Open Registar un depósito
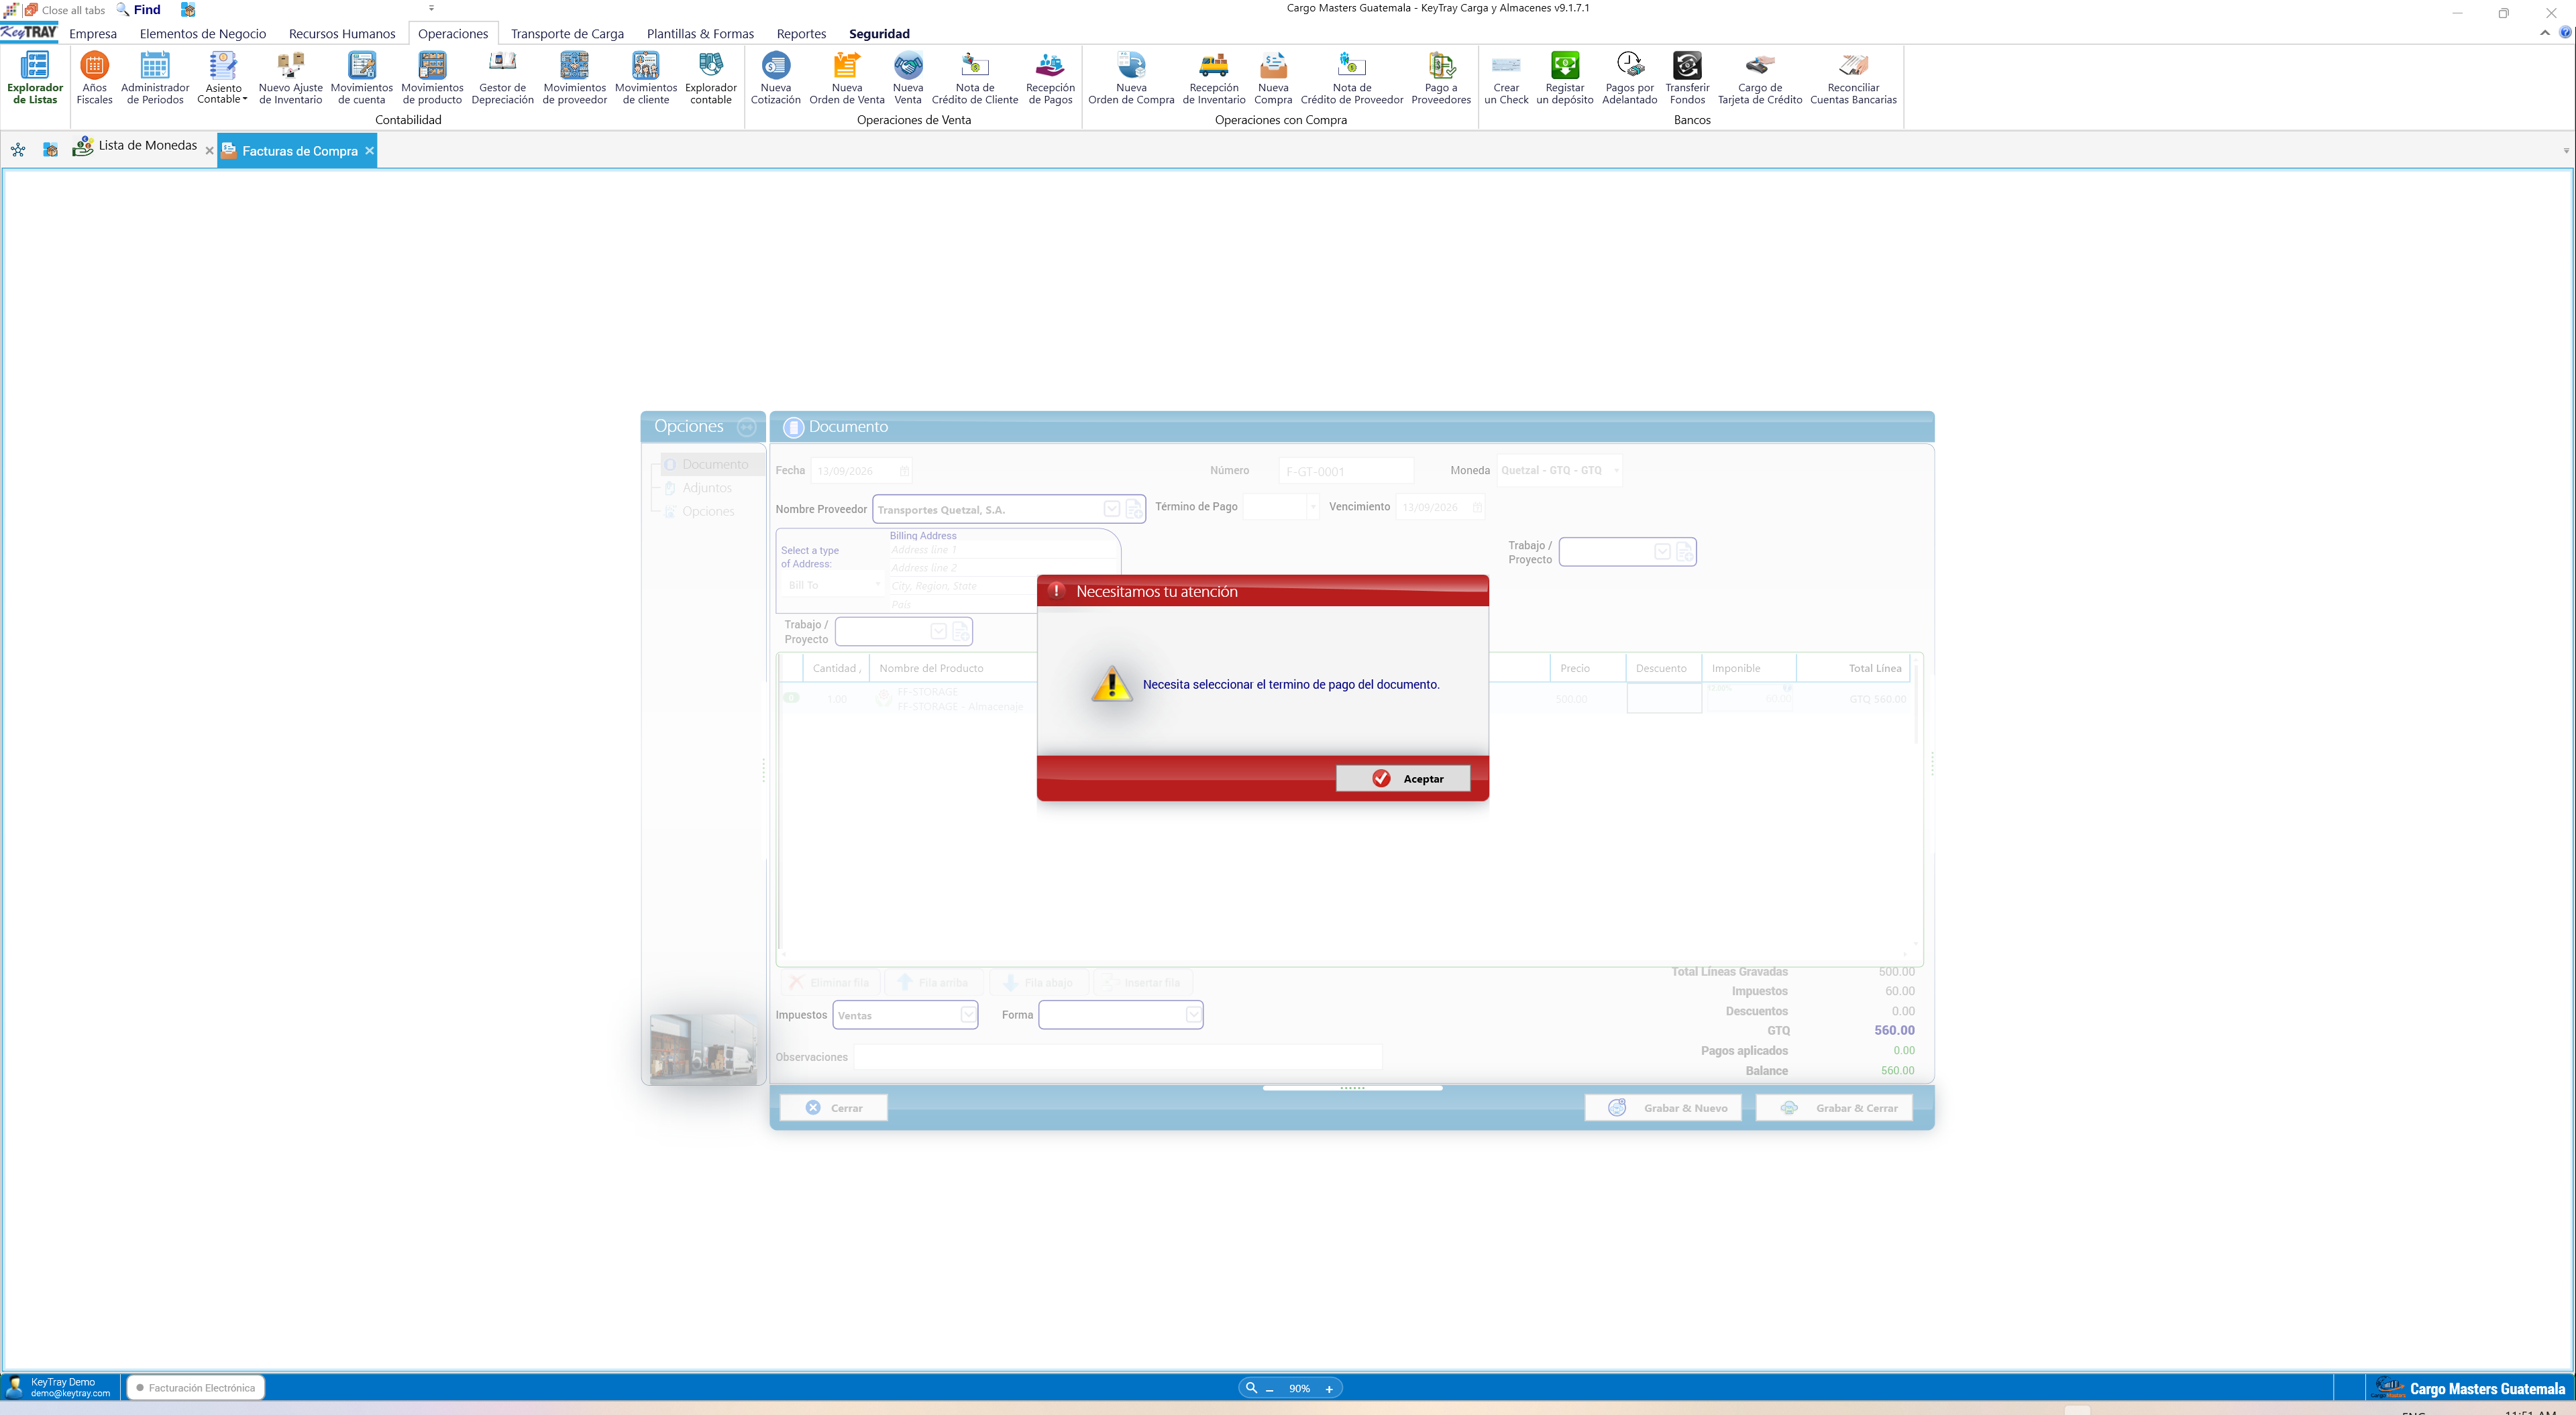The height and width of the screenshot is (1415, 2576). pos(1565,78)
